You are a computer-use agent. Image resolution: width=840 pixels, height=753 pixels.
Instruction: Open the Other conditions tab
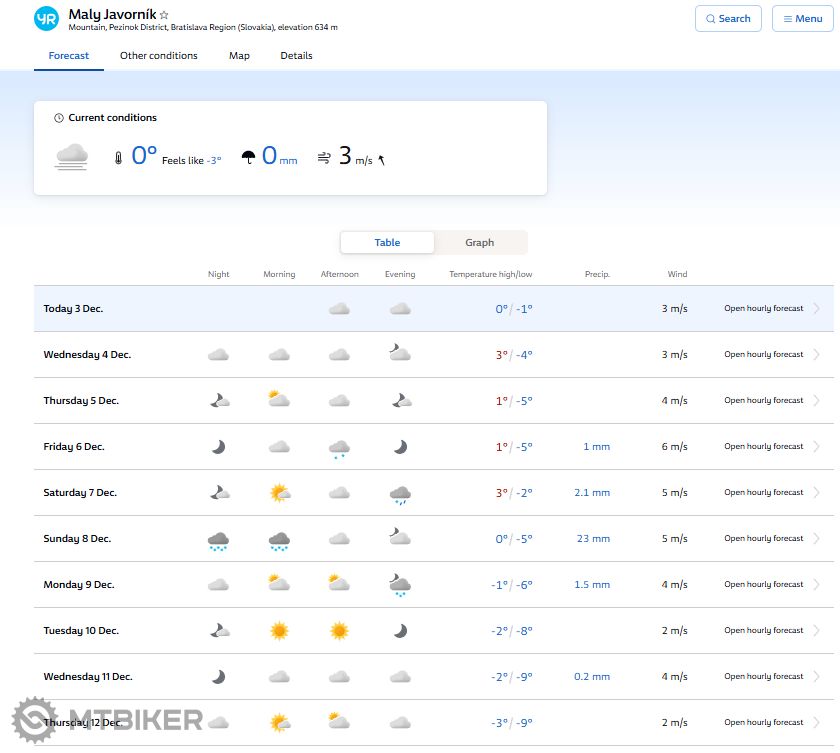point(158,56)
